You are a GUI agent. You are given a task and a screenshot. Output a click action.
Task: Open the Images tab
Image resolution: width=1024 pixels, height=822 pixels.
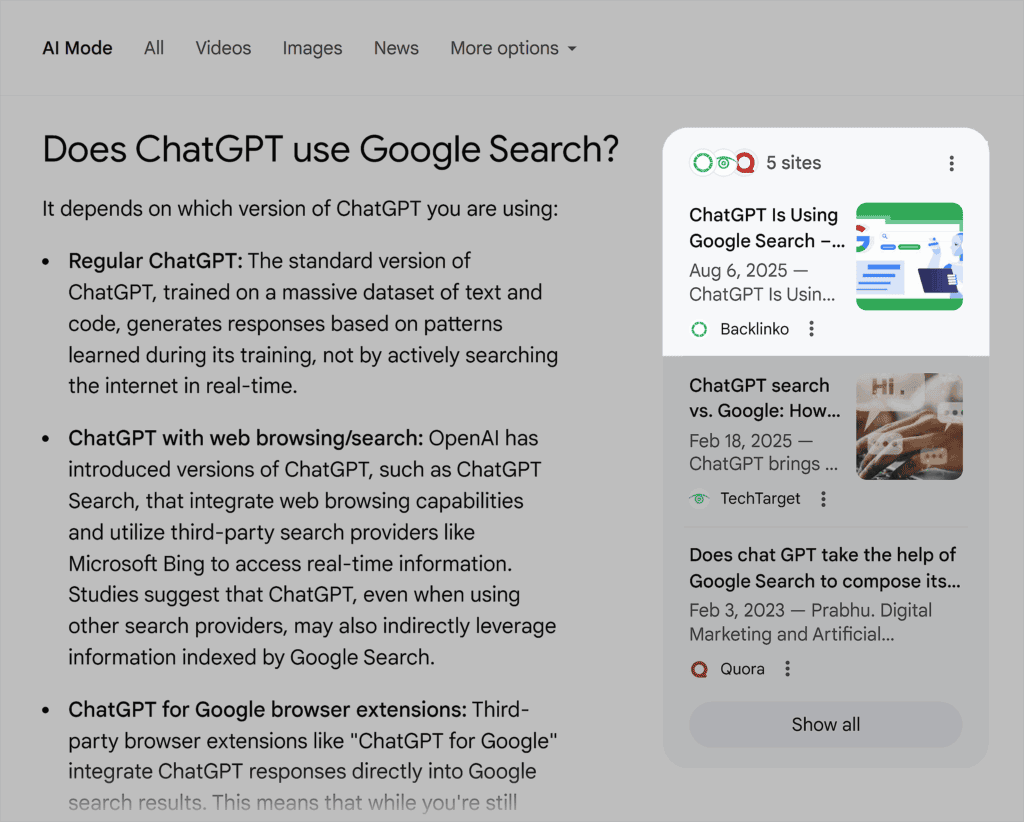312,48
